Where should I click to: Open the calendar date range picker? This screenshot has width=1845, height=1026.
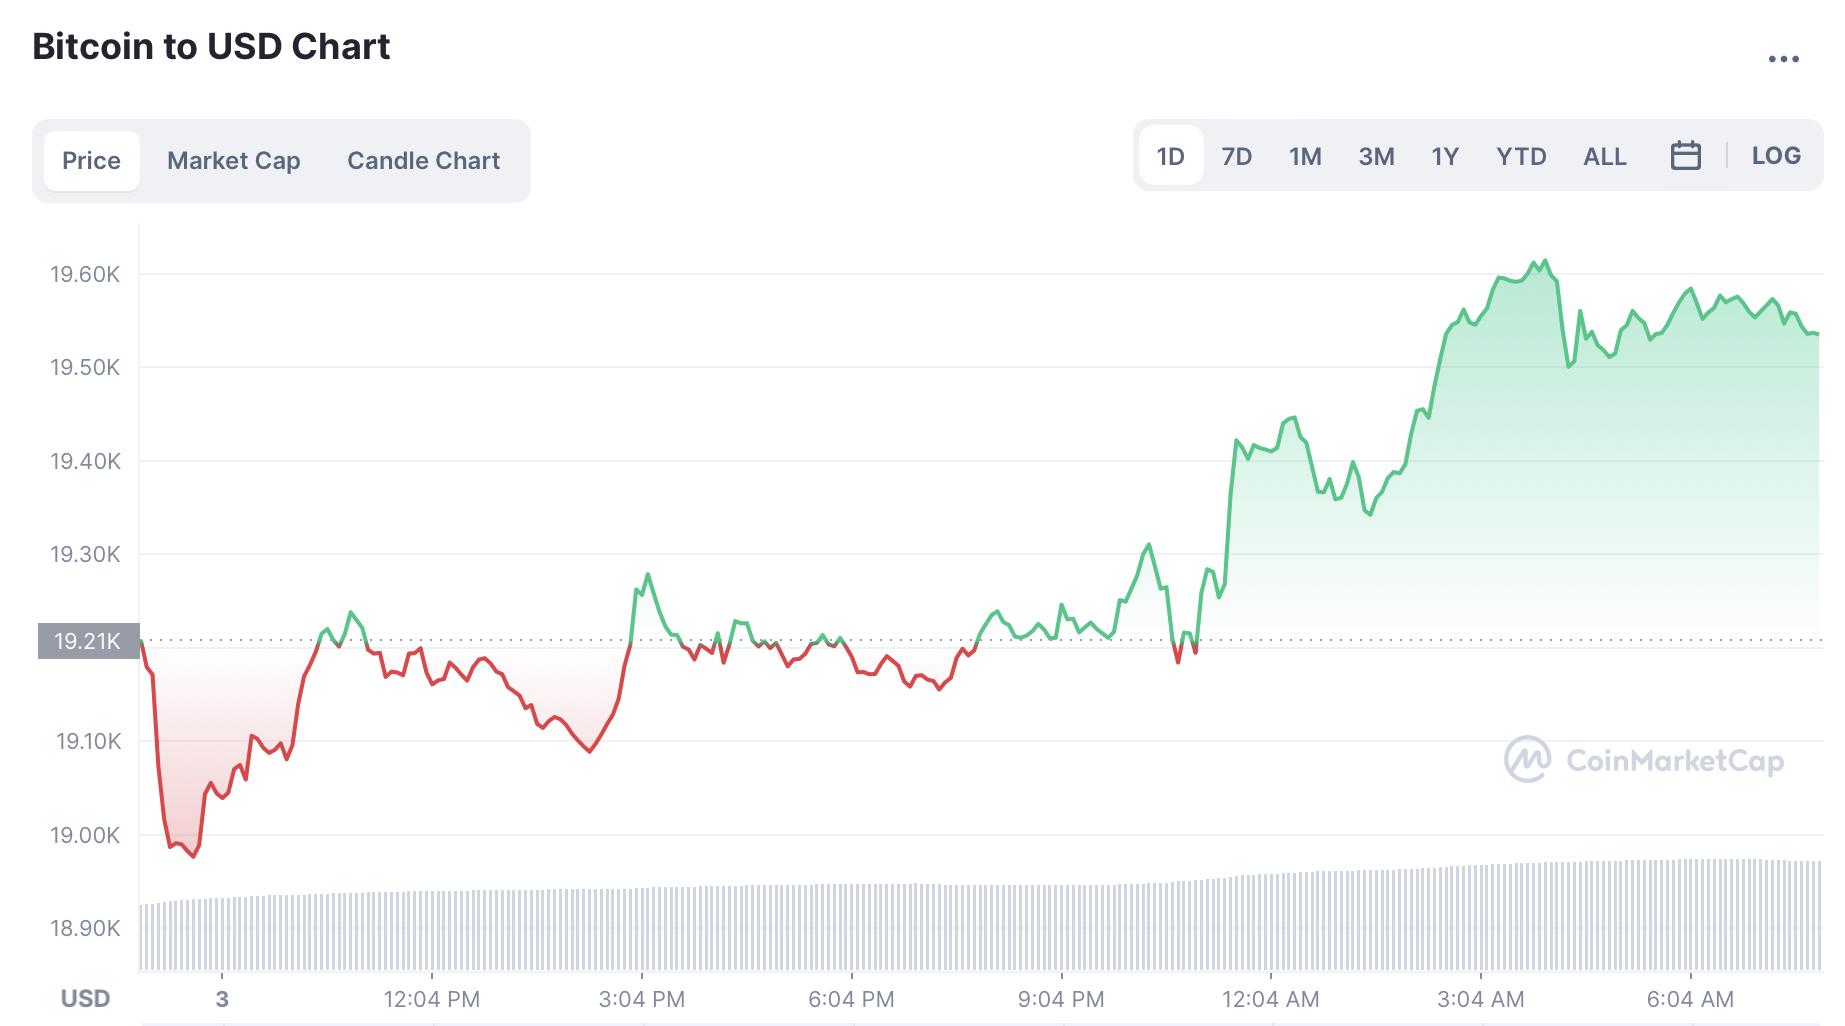(1685, 156)
